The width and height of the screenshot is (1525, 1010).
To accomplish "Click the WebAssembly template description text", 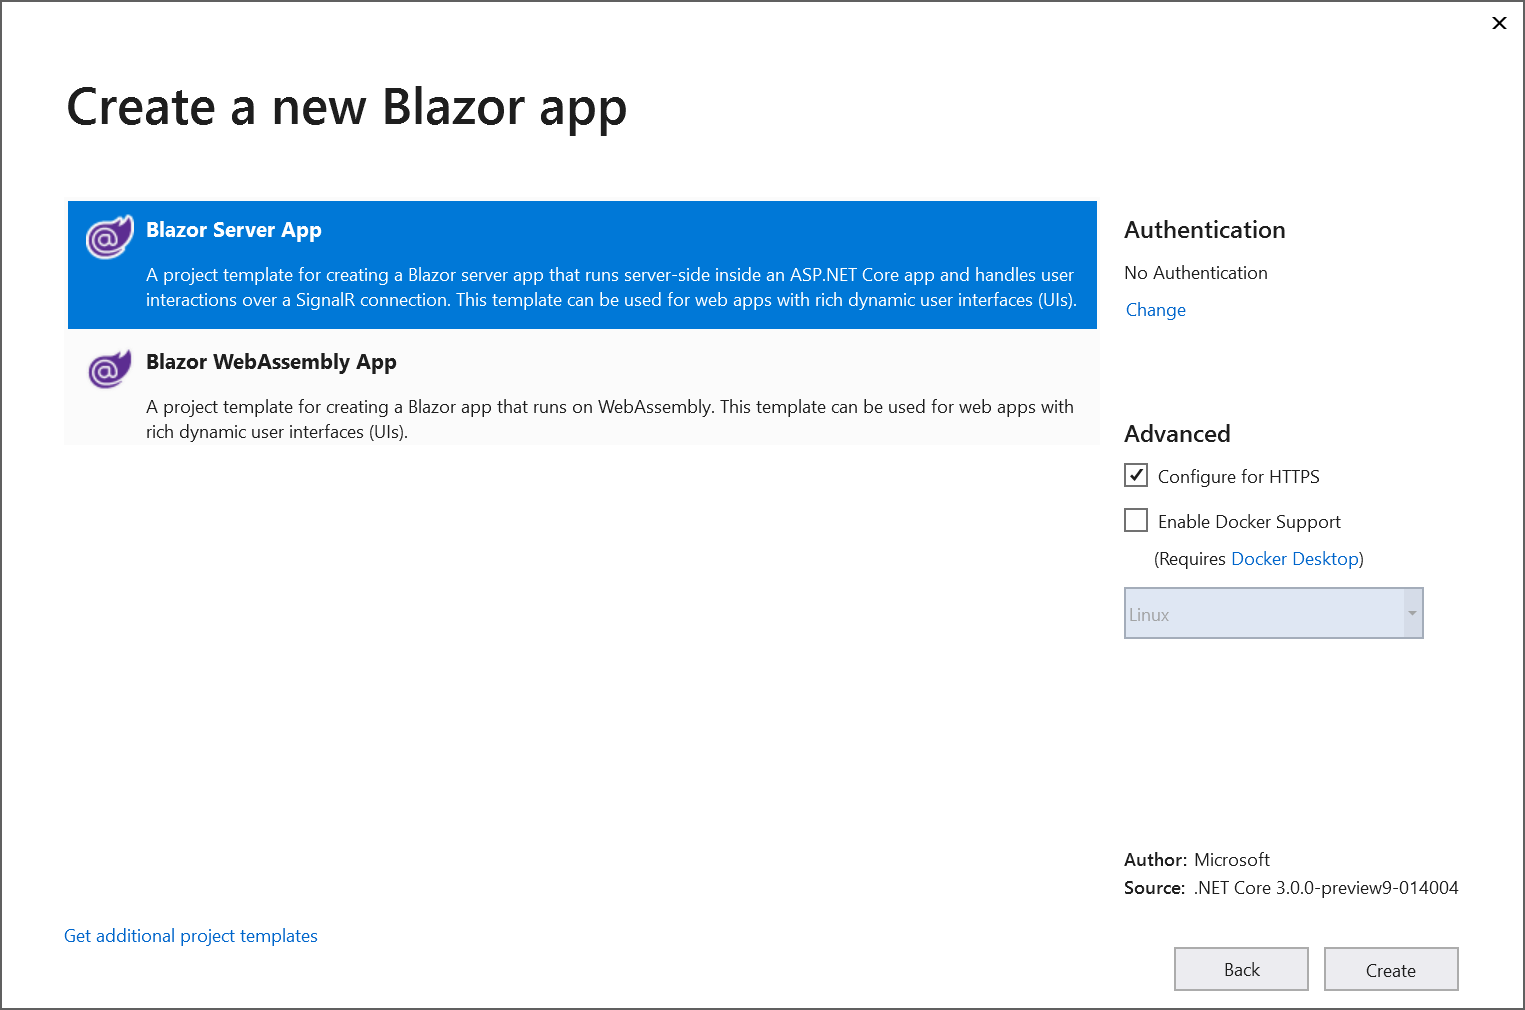I will click(609, 419).
